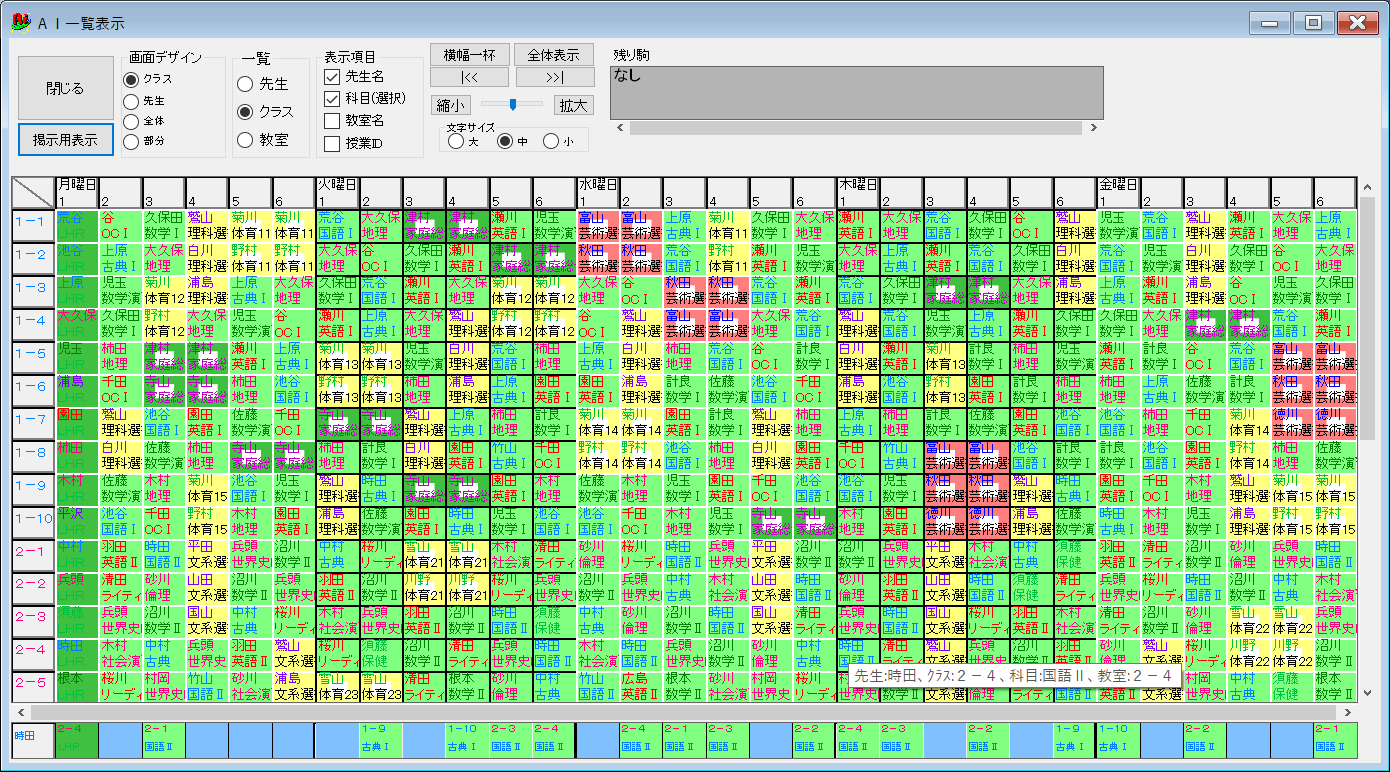
Task: Select class row header 1-6
Action: [x=33, y=390]
